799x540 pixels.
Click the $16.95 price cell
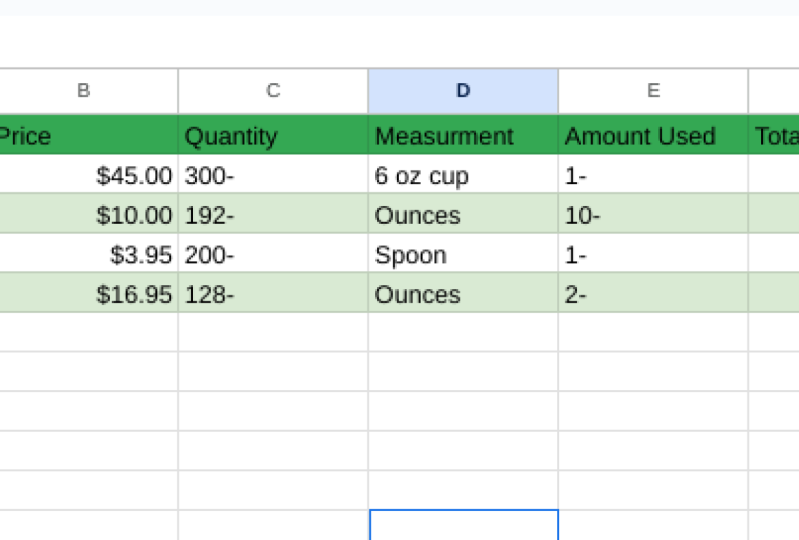point(88,294)
